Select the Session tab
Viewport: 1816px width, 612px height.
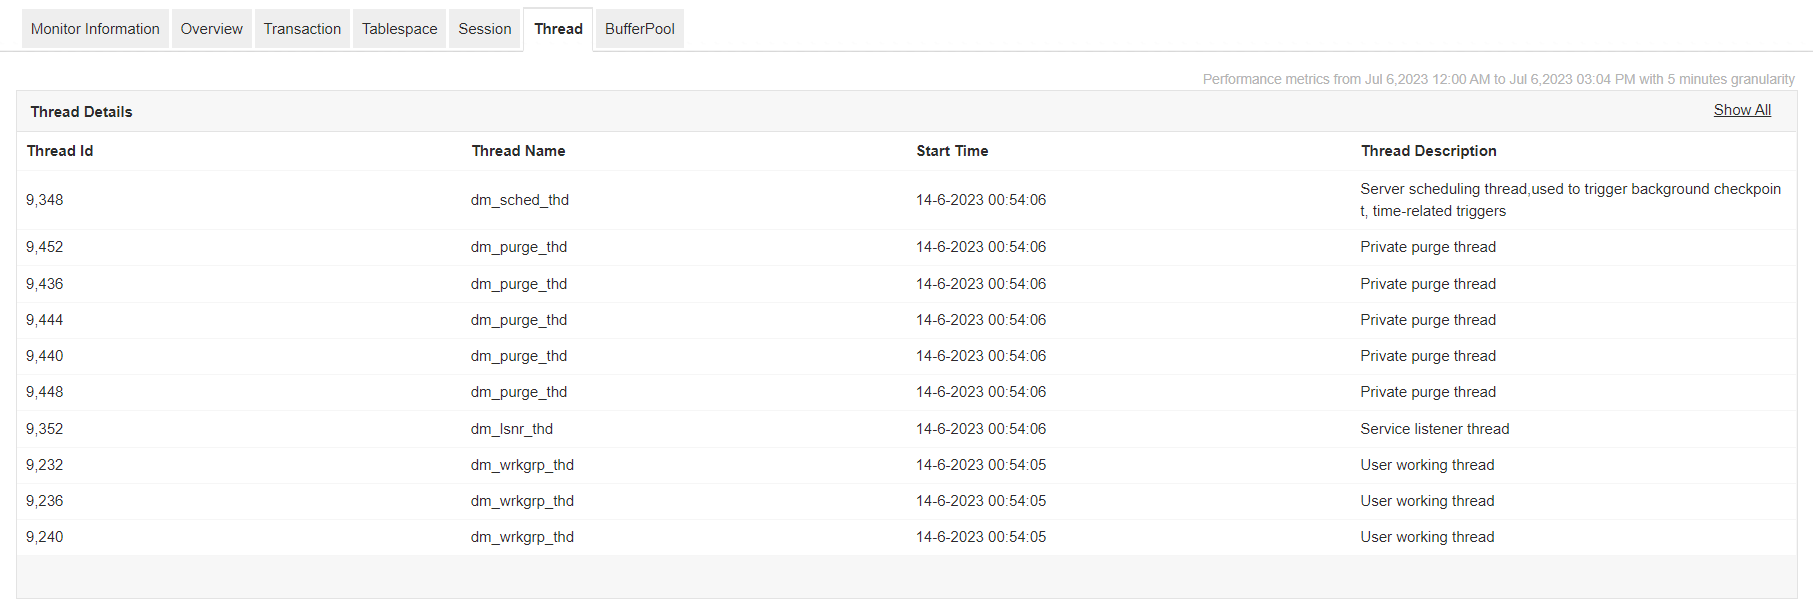pos(484,29)
